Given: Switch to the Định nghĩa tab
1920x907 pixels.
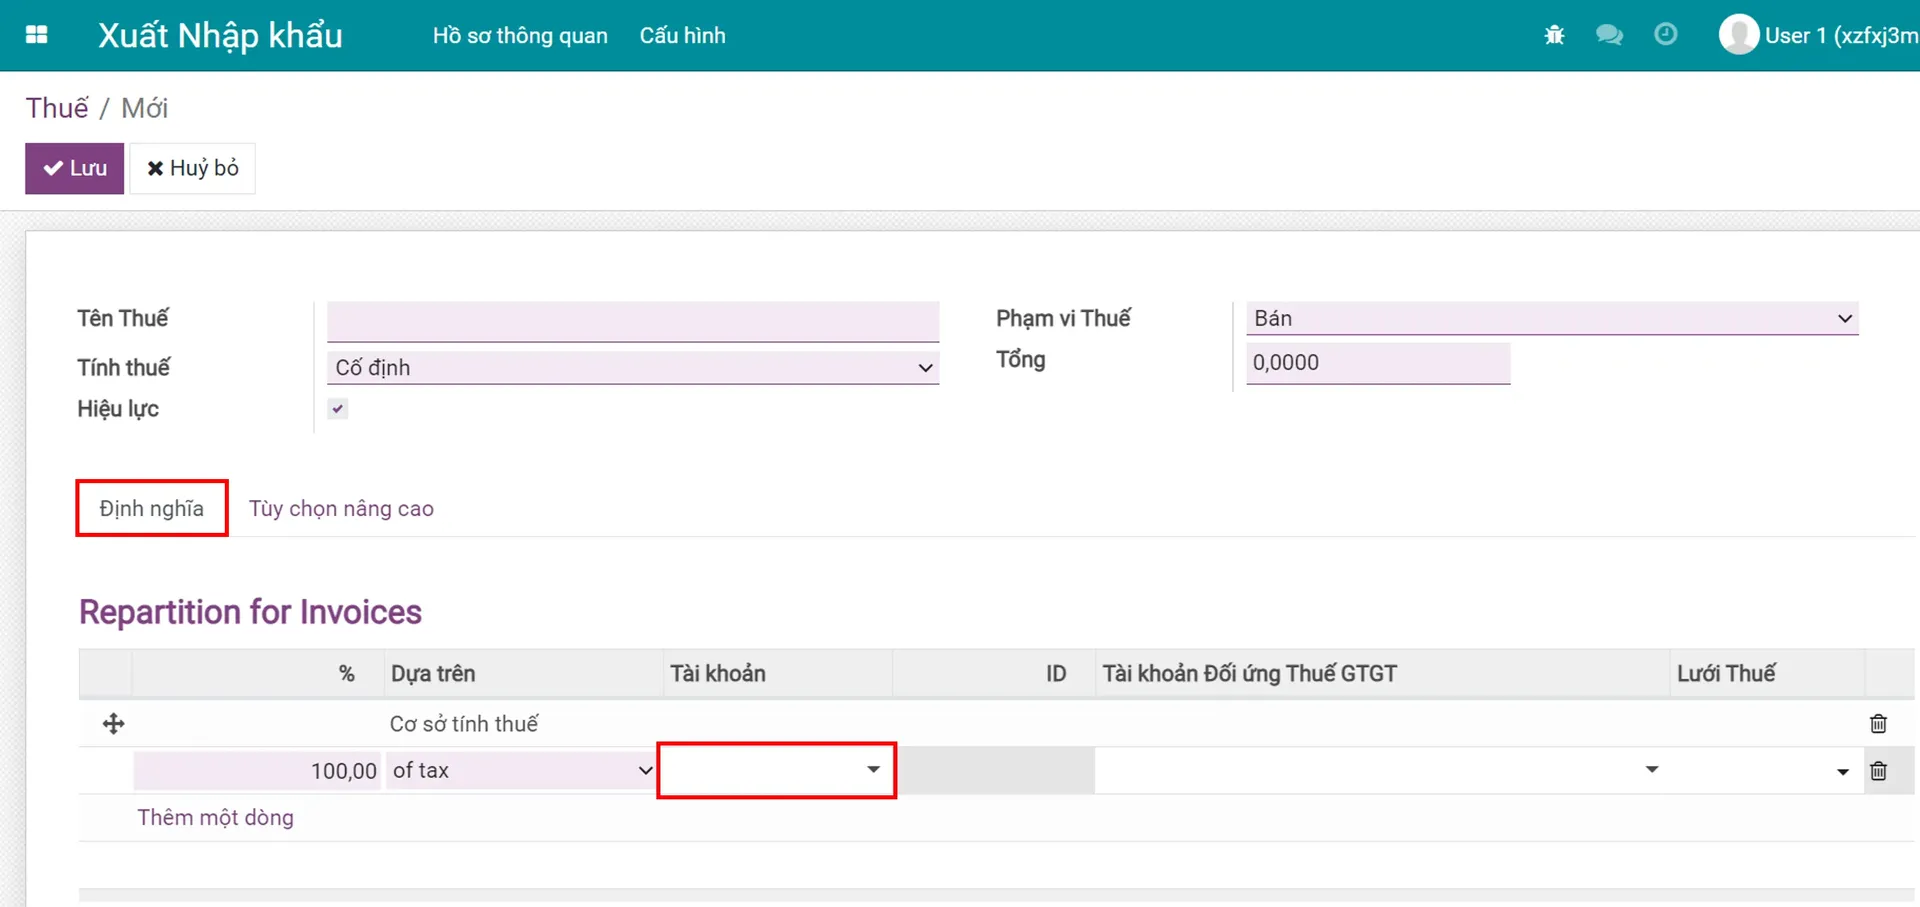Looking at the screenshot, I should click(152, 508).
